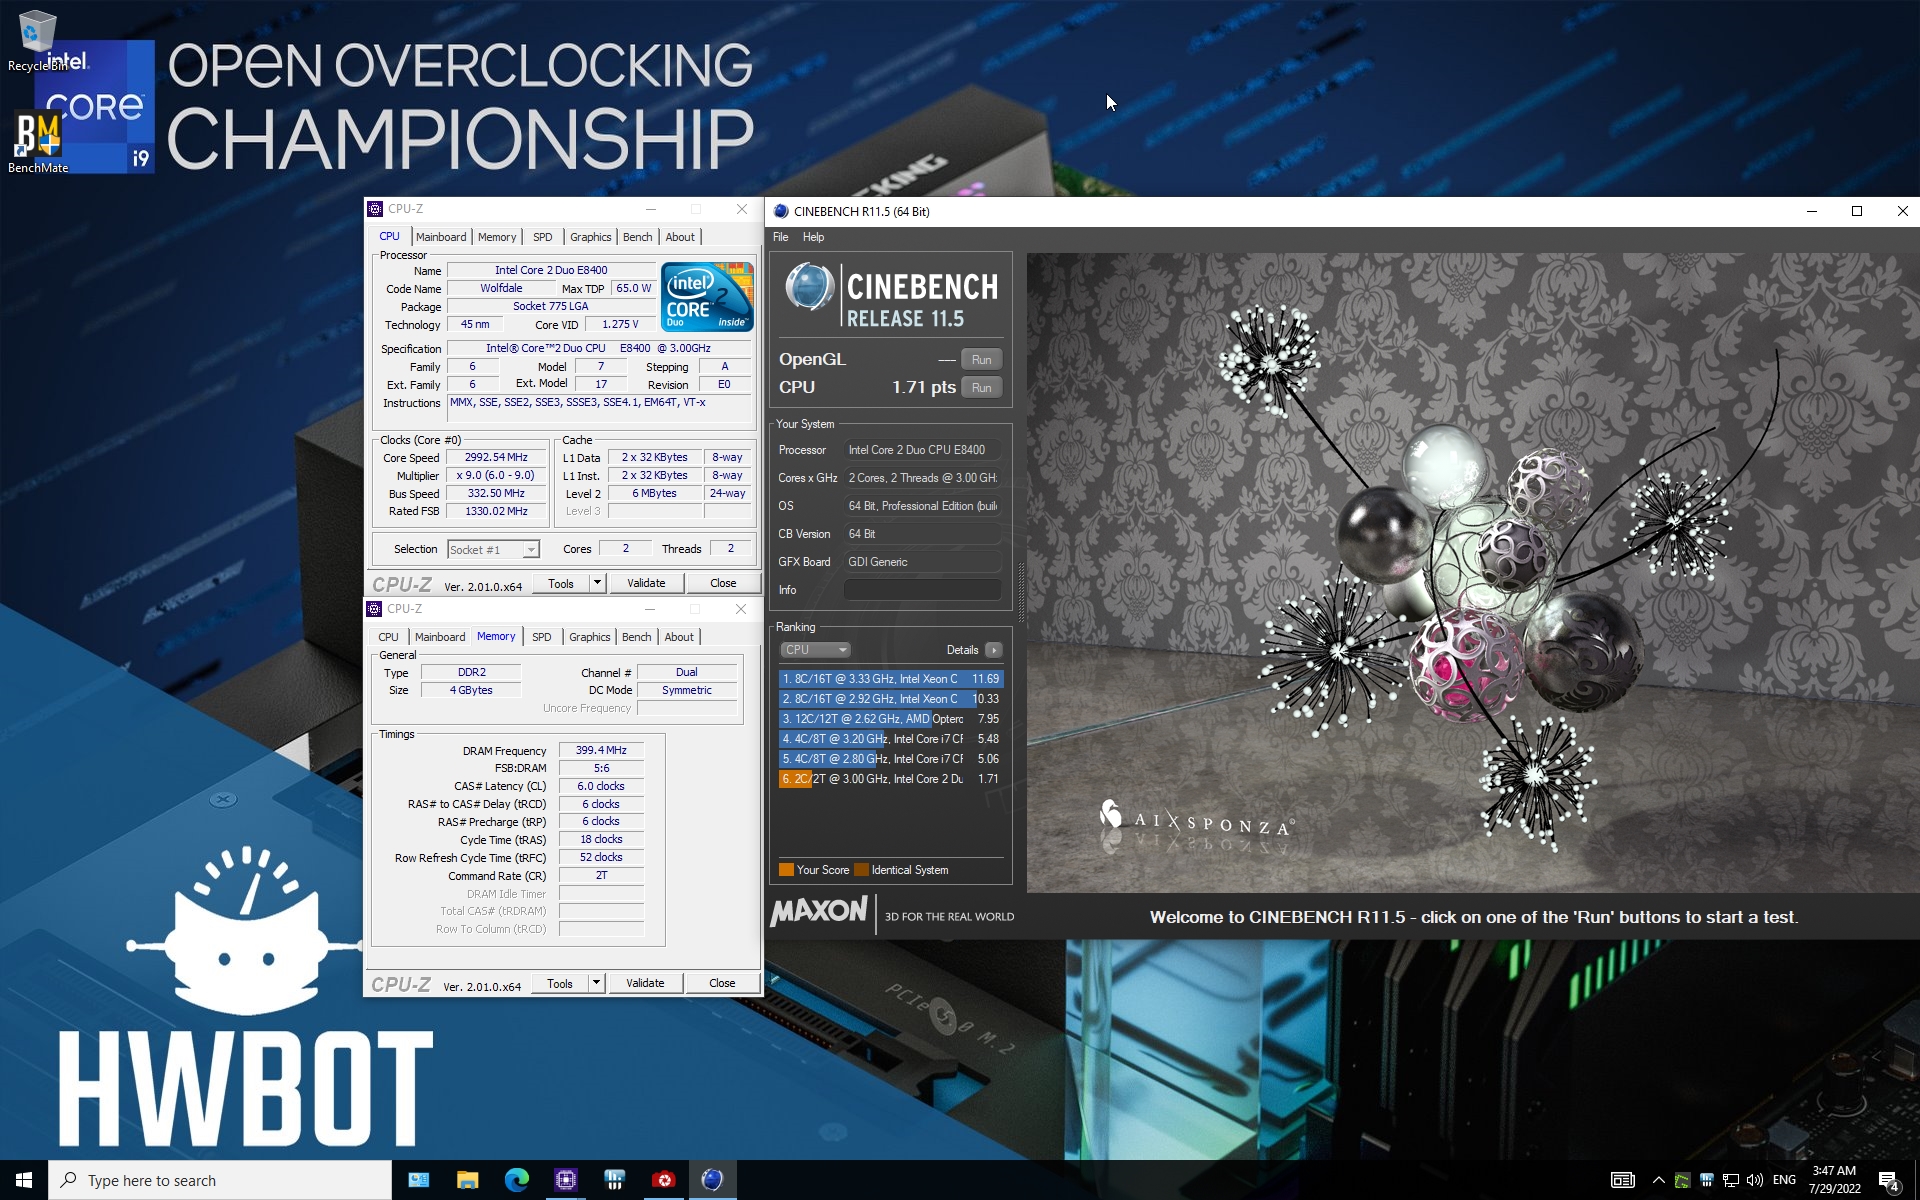The width and height of the screenshot is (1920, 1200).
Task: Open the SPD tab in upper CPU-Z
Action: (x=543, y=237)
